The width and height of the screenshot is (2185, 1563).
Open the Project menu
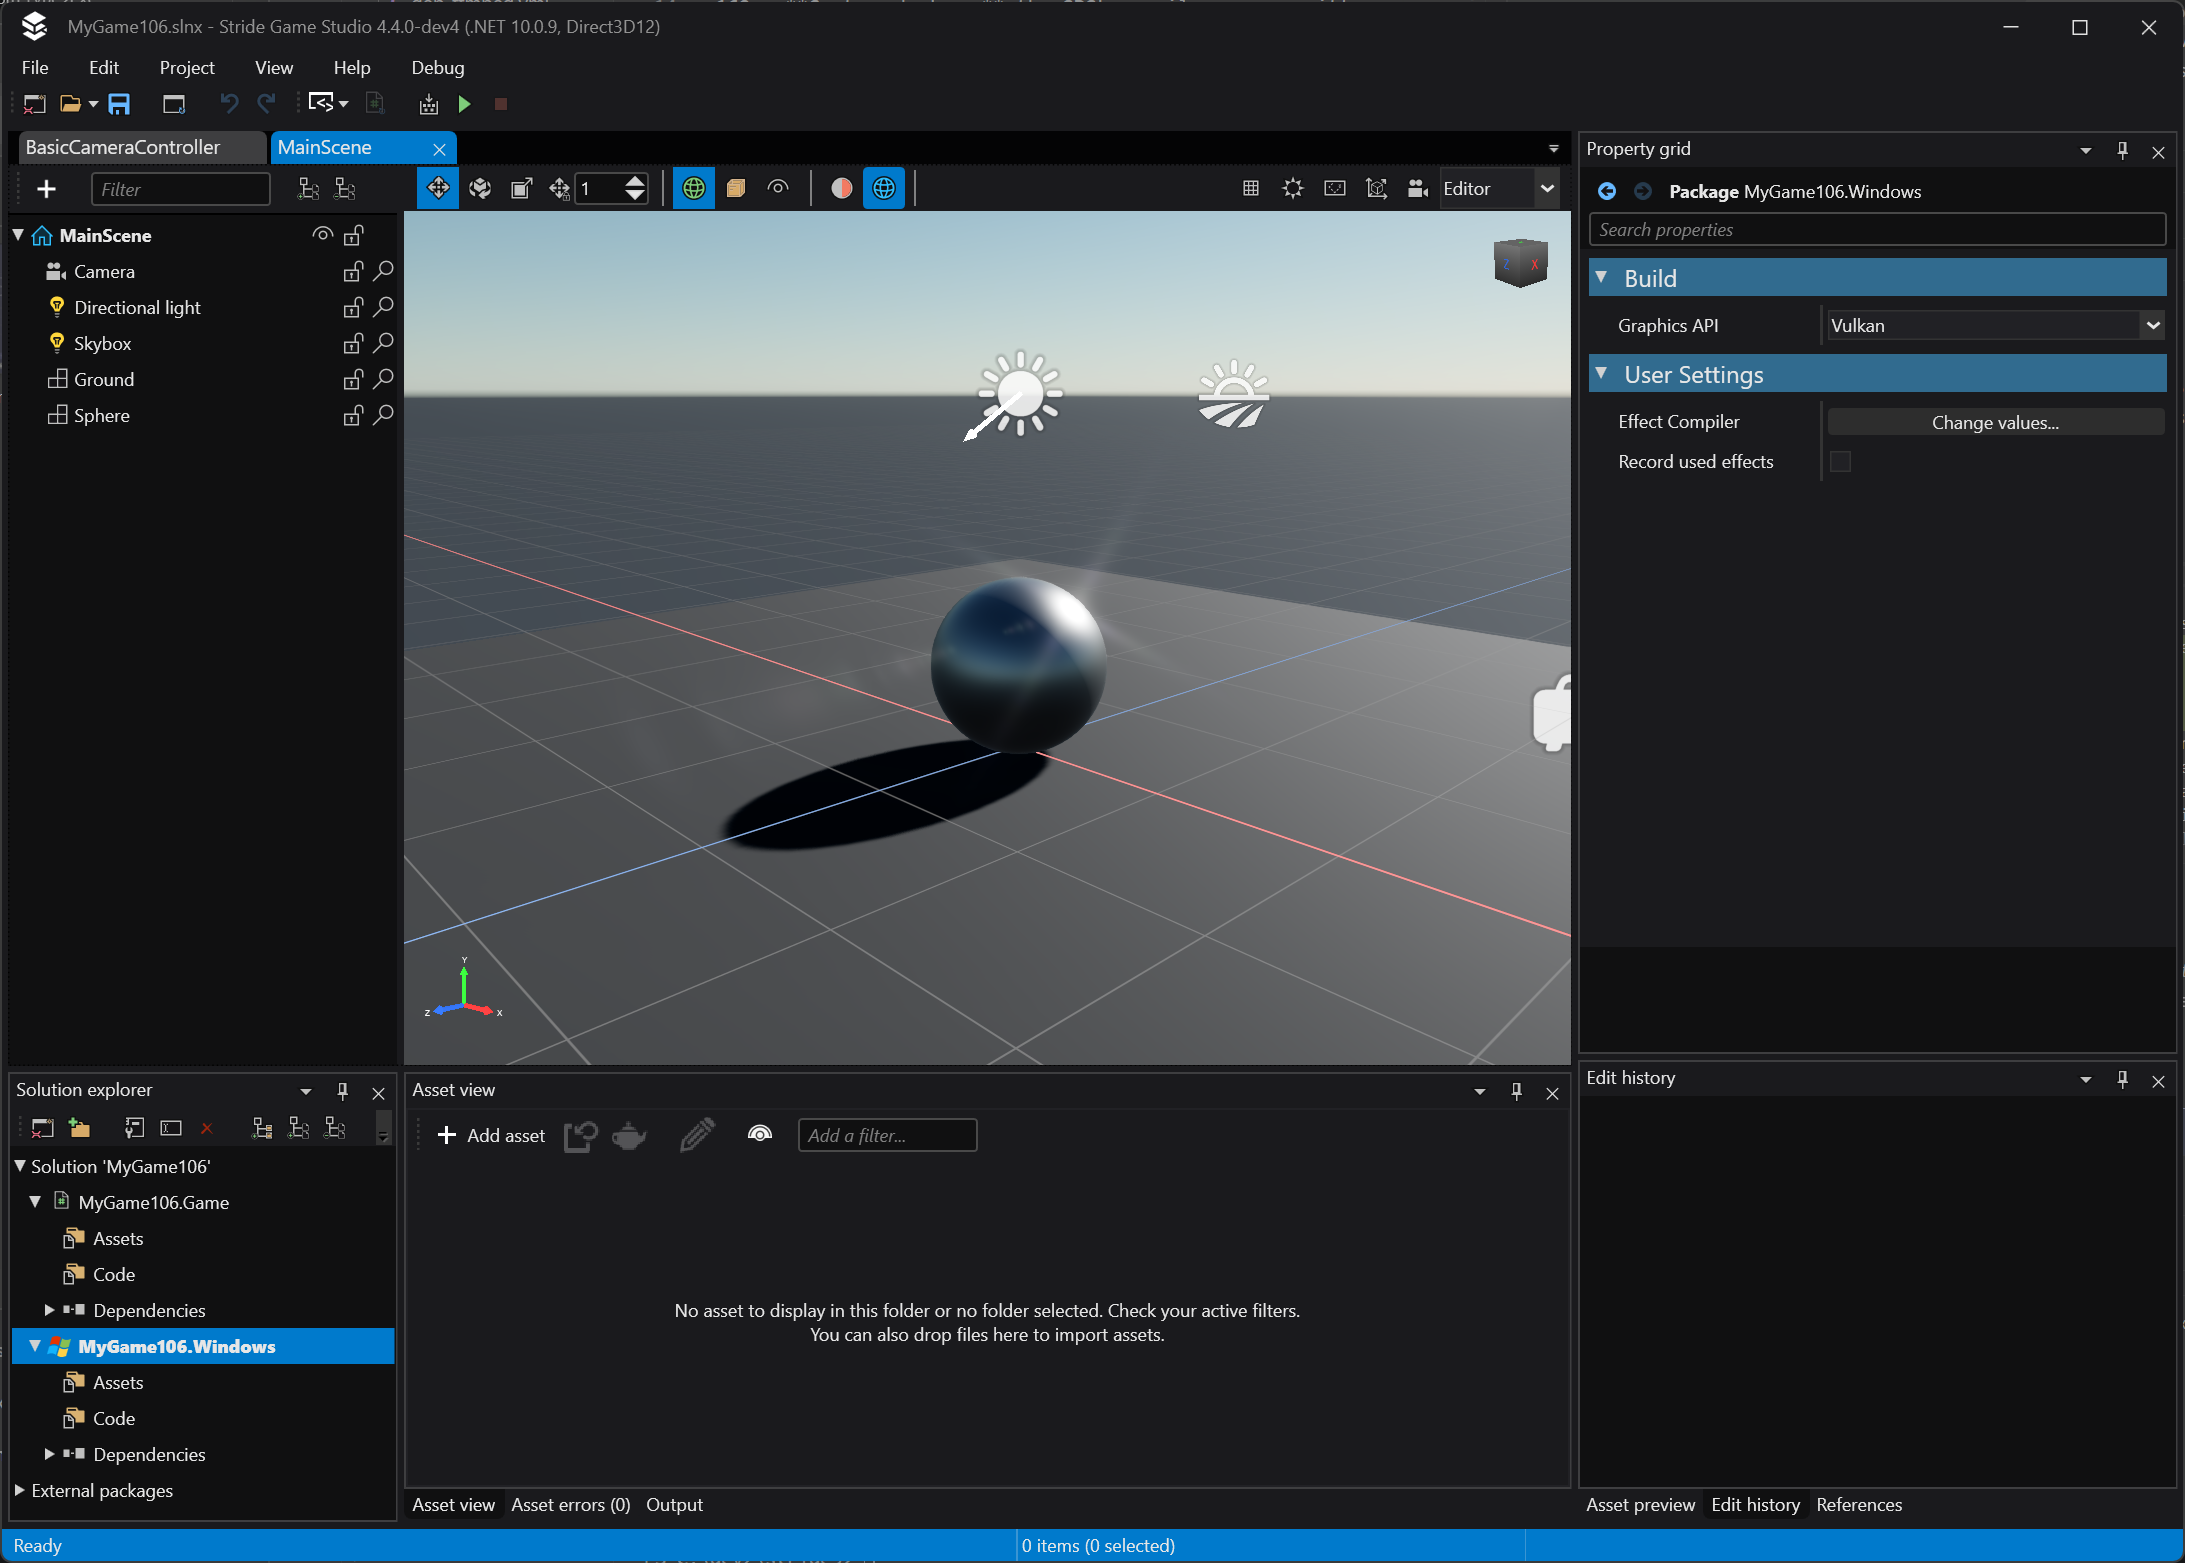click(x=187, y=67)
